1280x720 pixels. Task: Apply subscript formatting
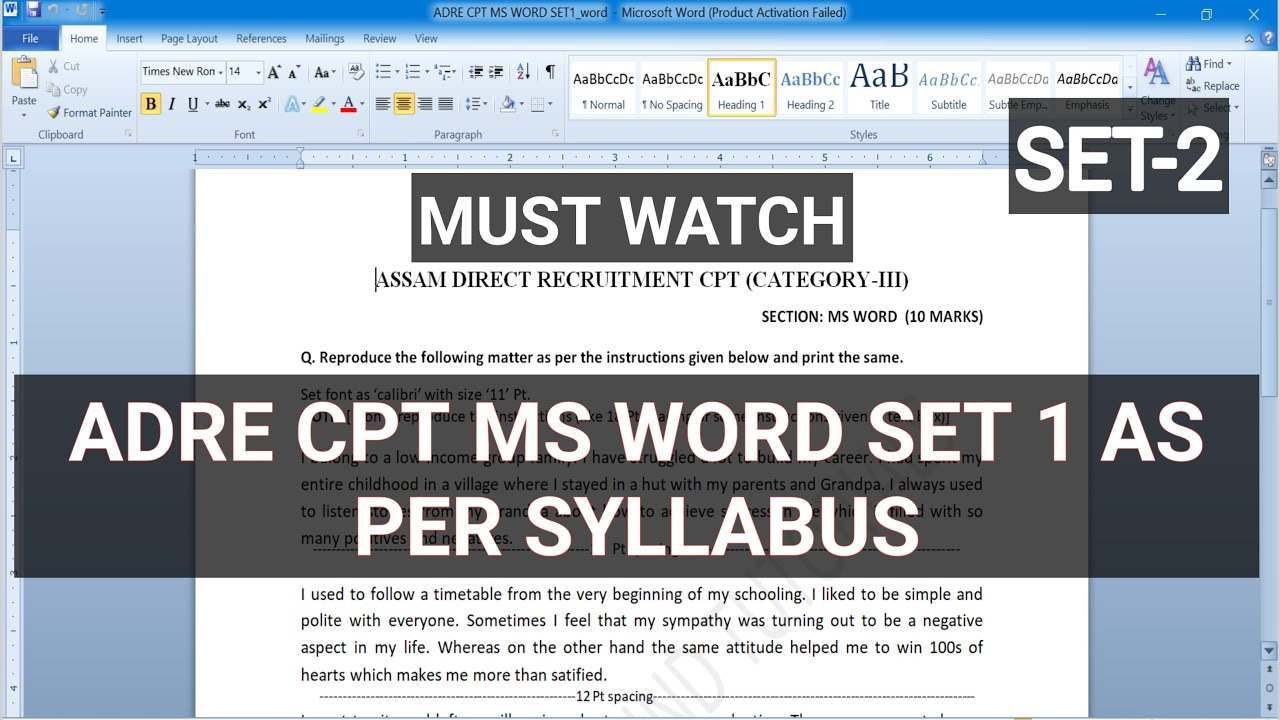244,104
